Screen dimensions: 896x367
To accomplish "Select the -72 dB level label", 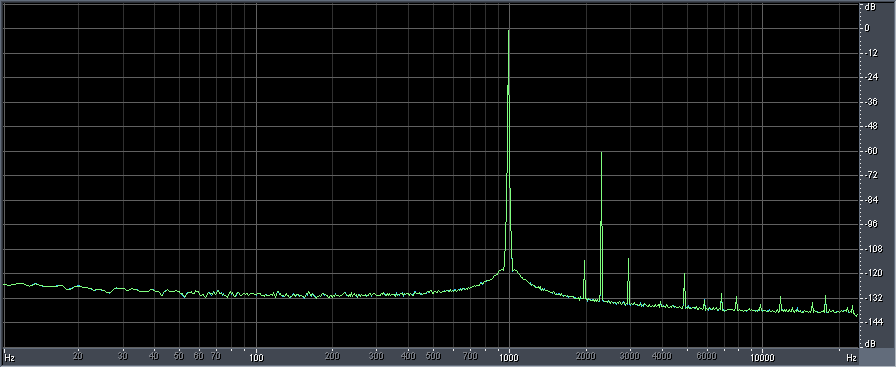I will (870, 175).
